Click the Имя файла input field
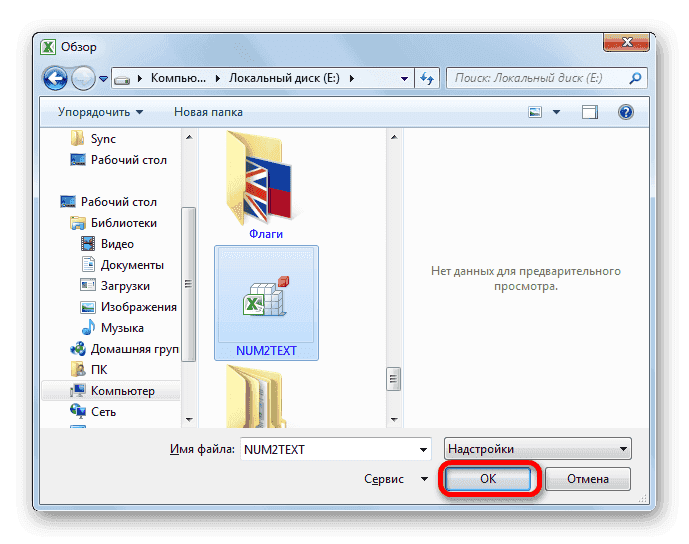This screenshot has width=689, height=544. [327, 449]
